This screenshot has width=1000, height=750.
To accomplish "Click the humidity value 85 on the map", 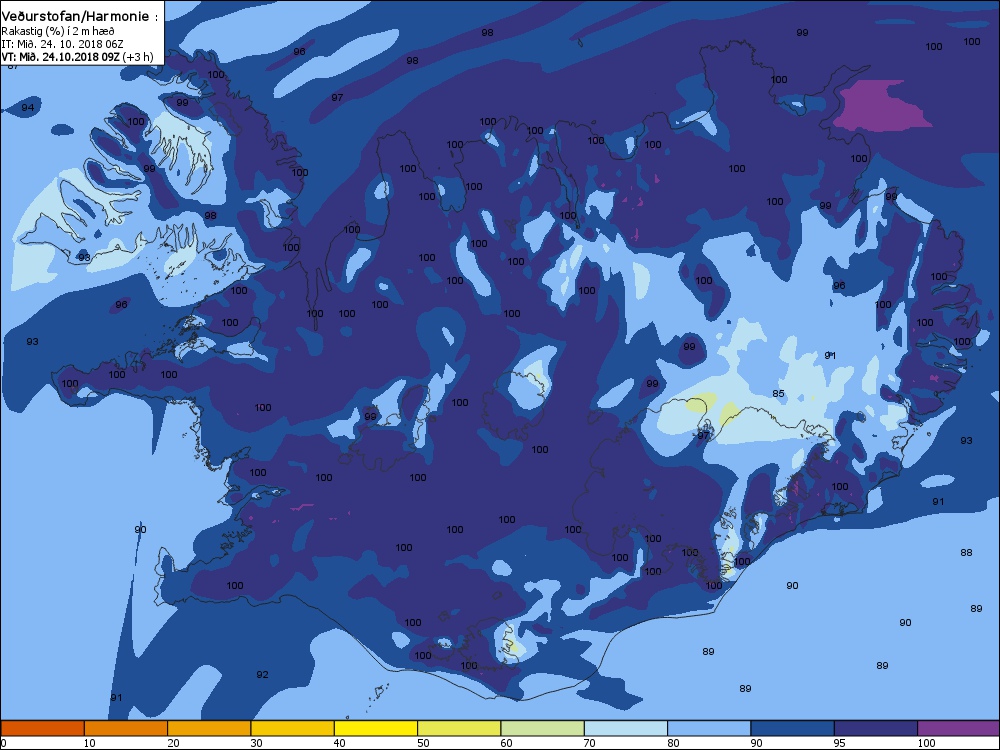I will [778, 393].
